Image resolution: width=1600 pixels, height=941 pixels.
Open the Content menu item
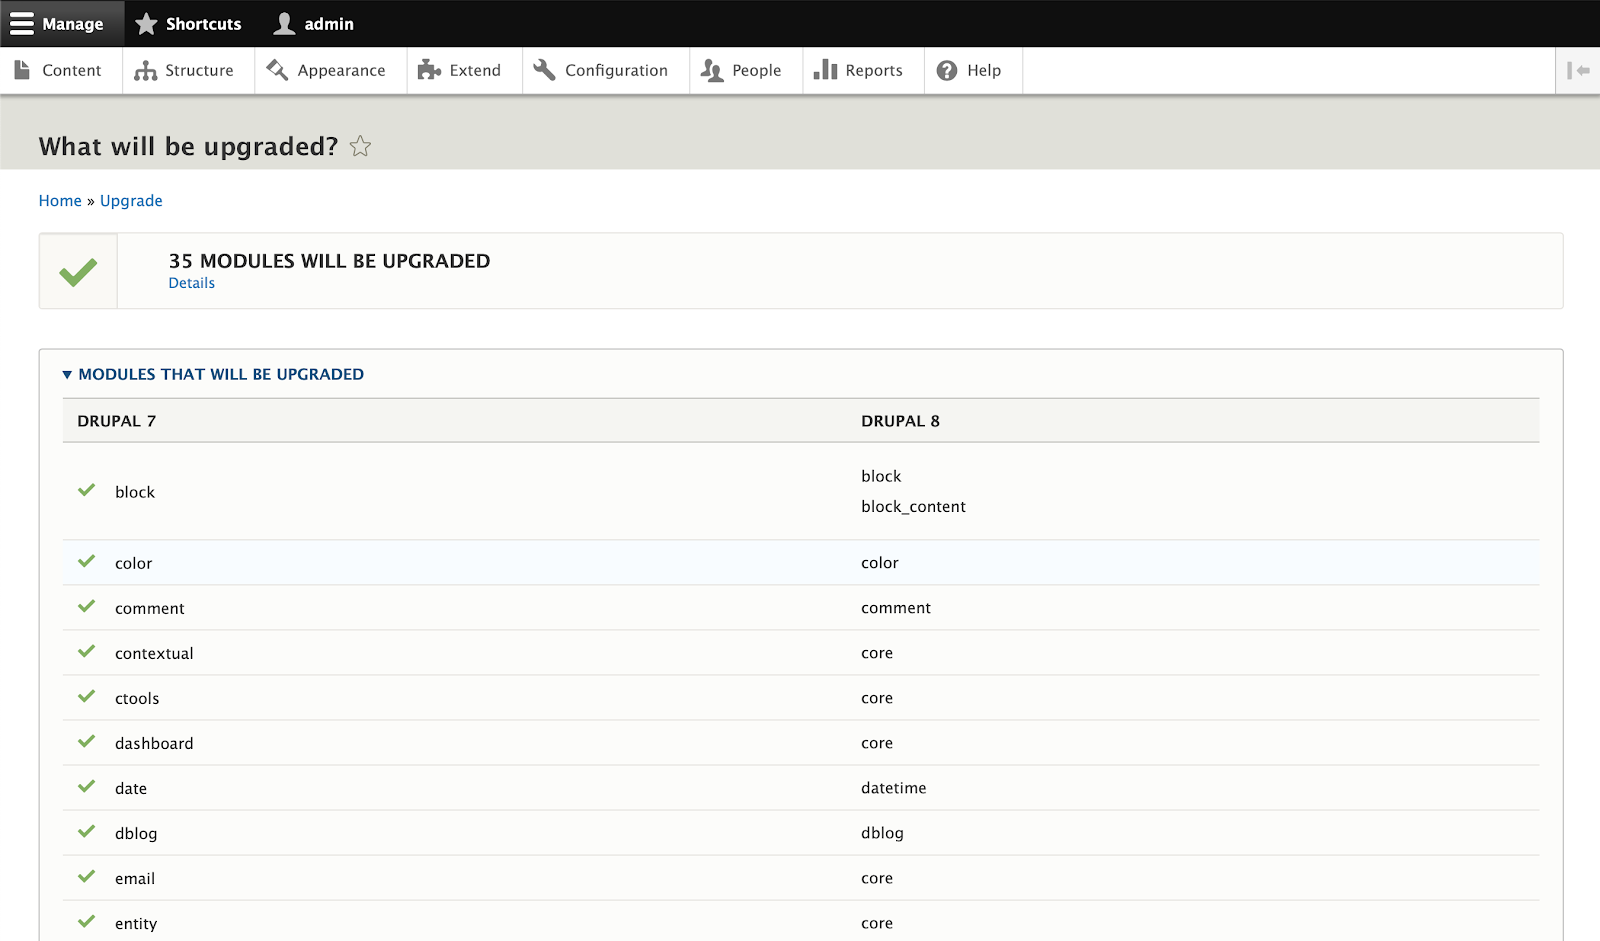pyautogui.click(x=61, y=71)
